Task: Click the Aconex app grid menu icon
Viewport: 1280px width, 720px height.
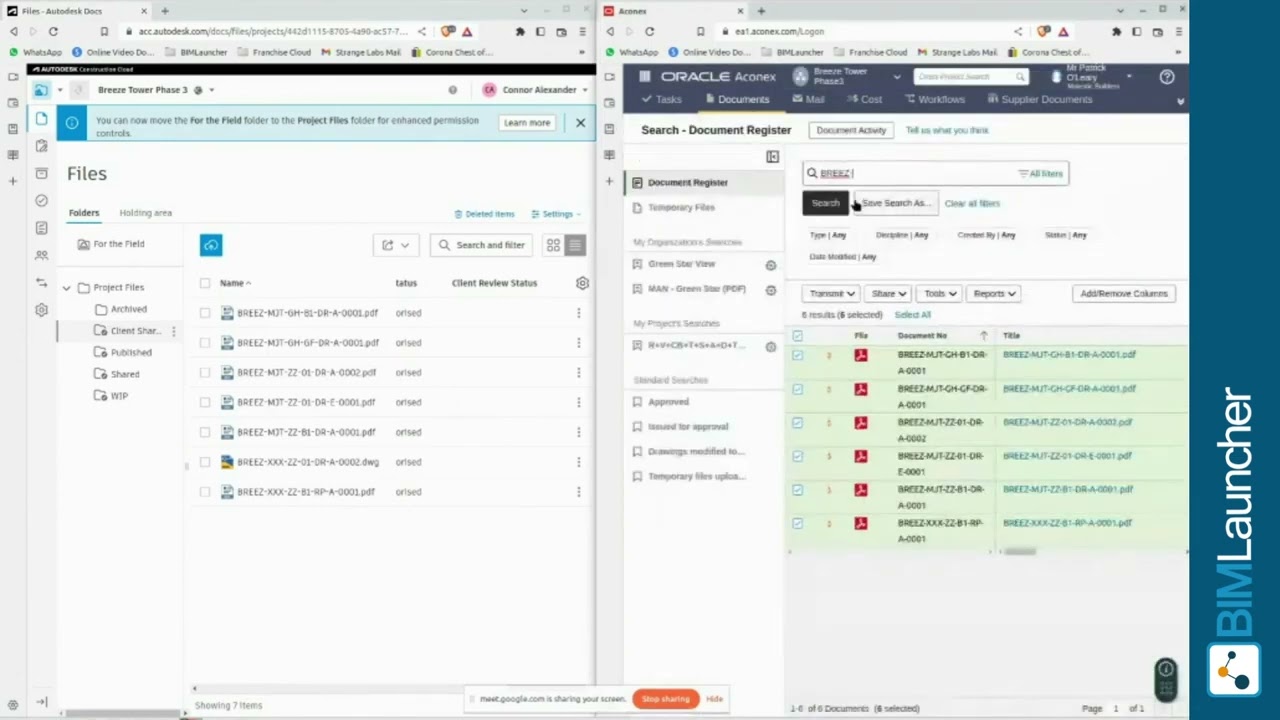Action: pos(645,76)
